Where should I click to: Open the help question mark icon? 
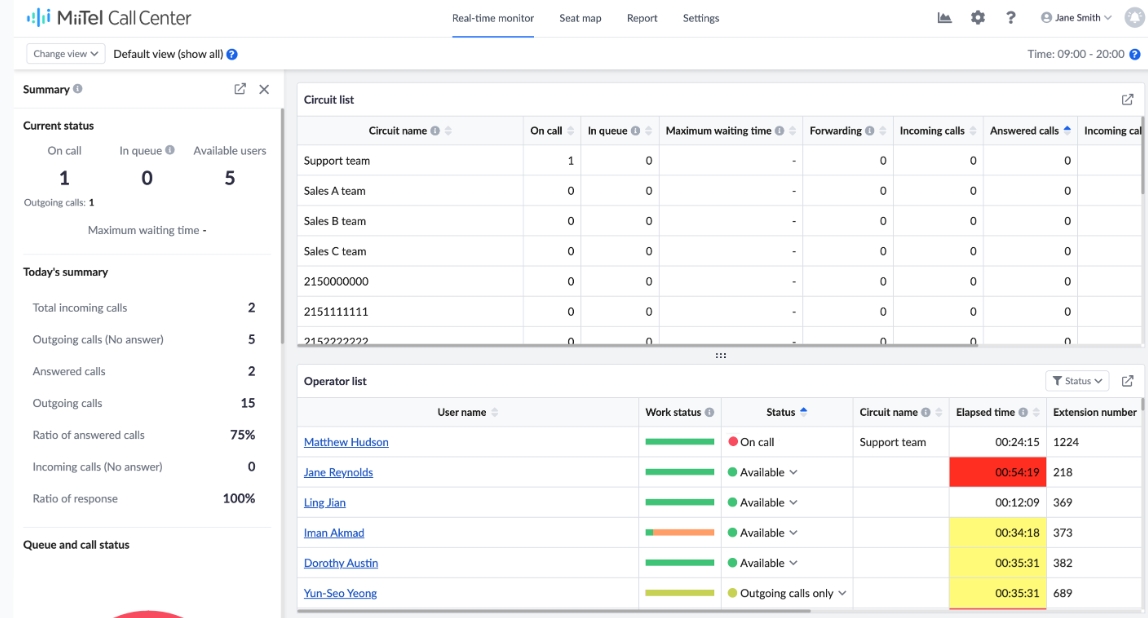[x=1011, y=18]
